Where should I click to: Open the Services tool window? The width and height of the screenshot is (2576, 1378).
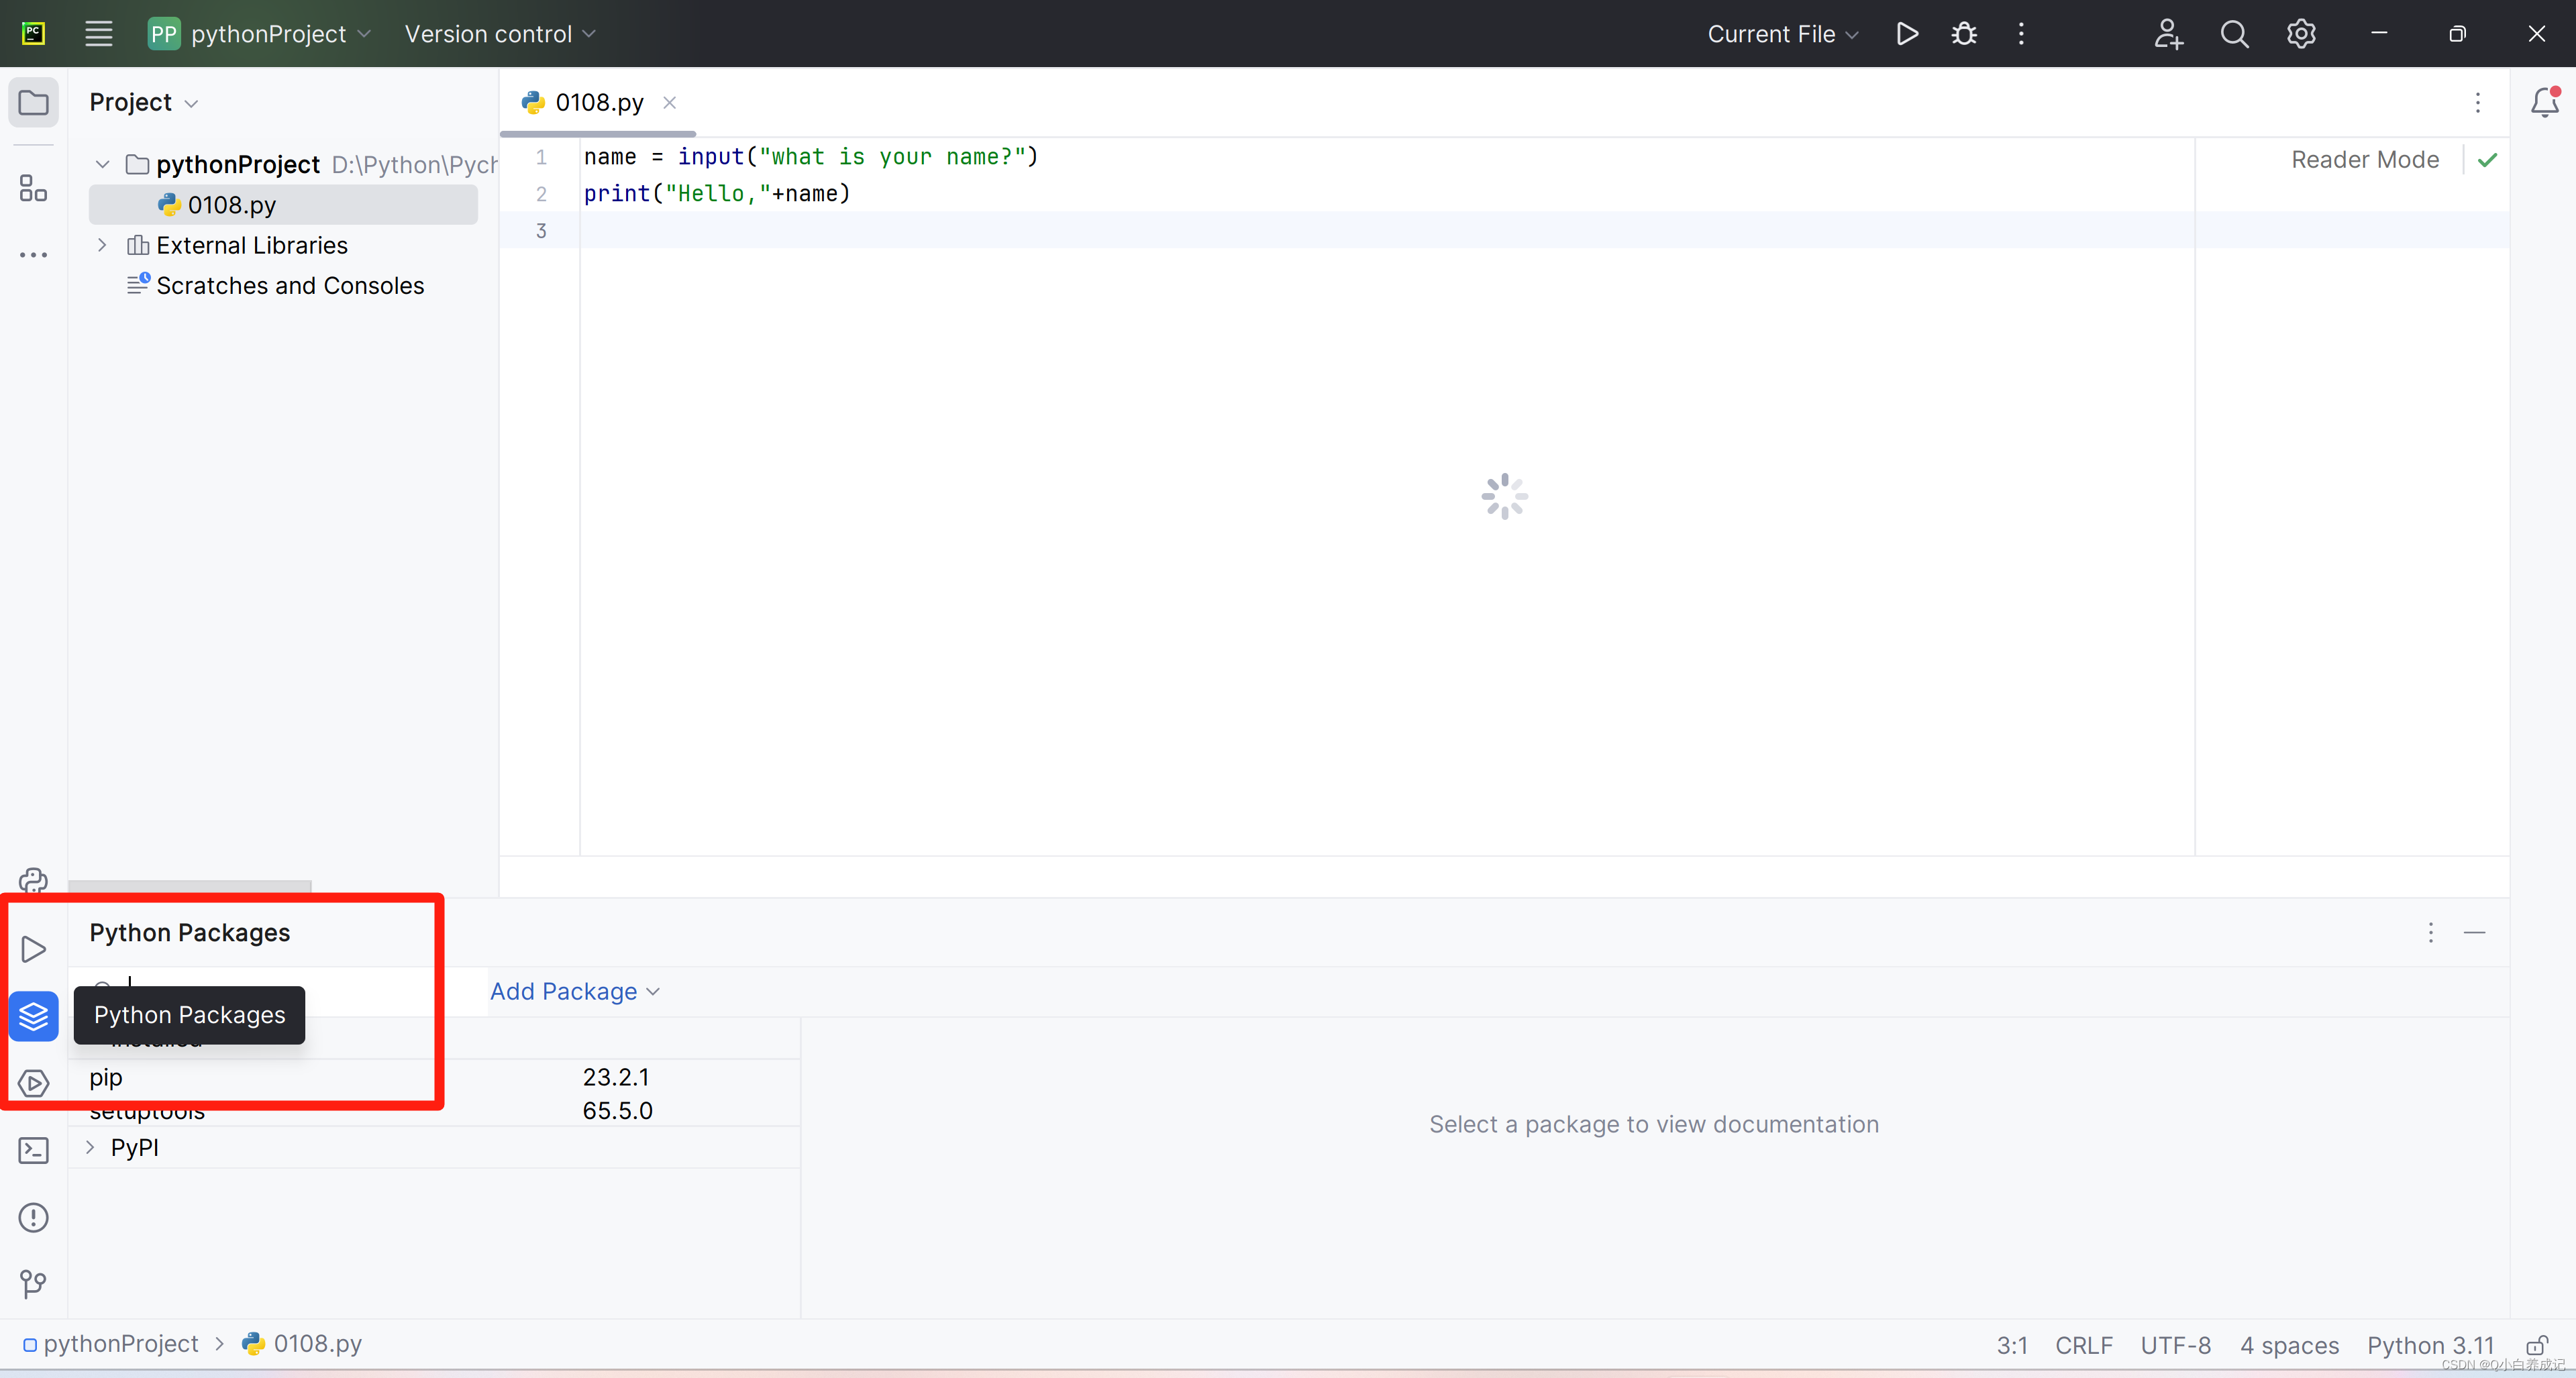(x=33, y=1083)
